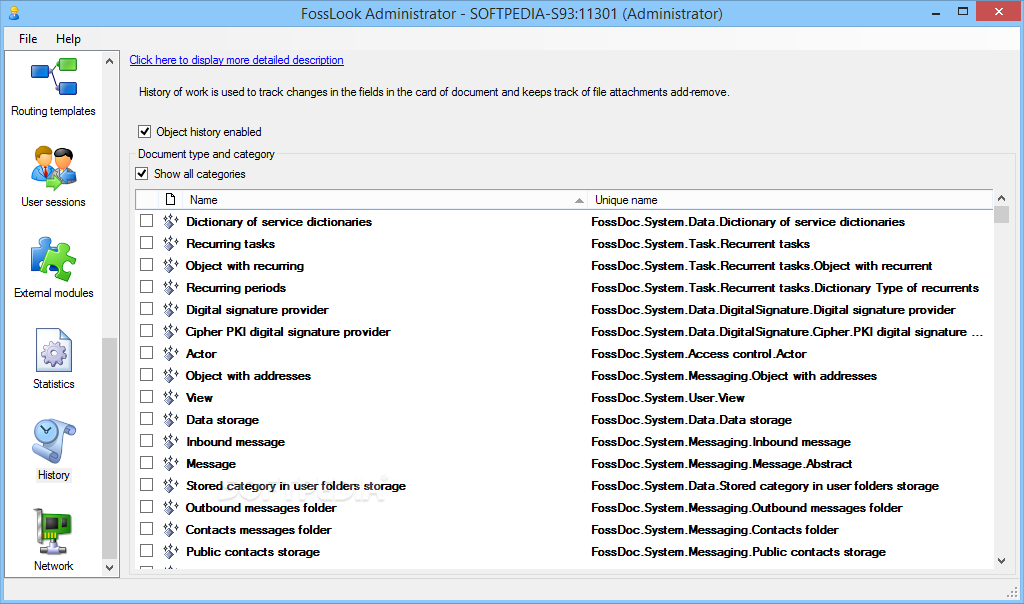Click the sidebar vertical scrollbar thumb
The width and height of the screenshot is (1024, 604).
[110, 448]
